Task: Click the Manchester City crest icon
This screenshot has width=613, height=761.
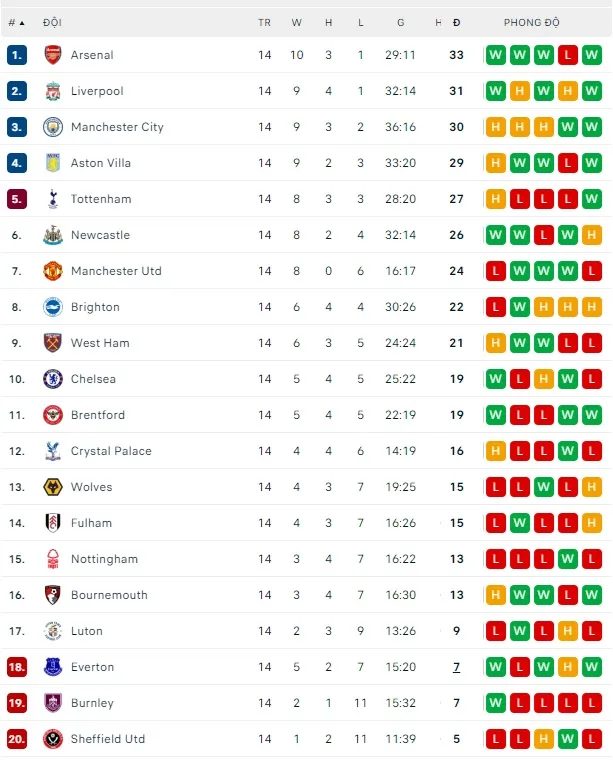Action: [53, 127]
